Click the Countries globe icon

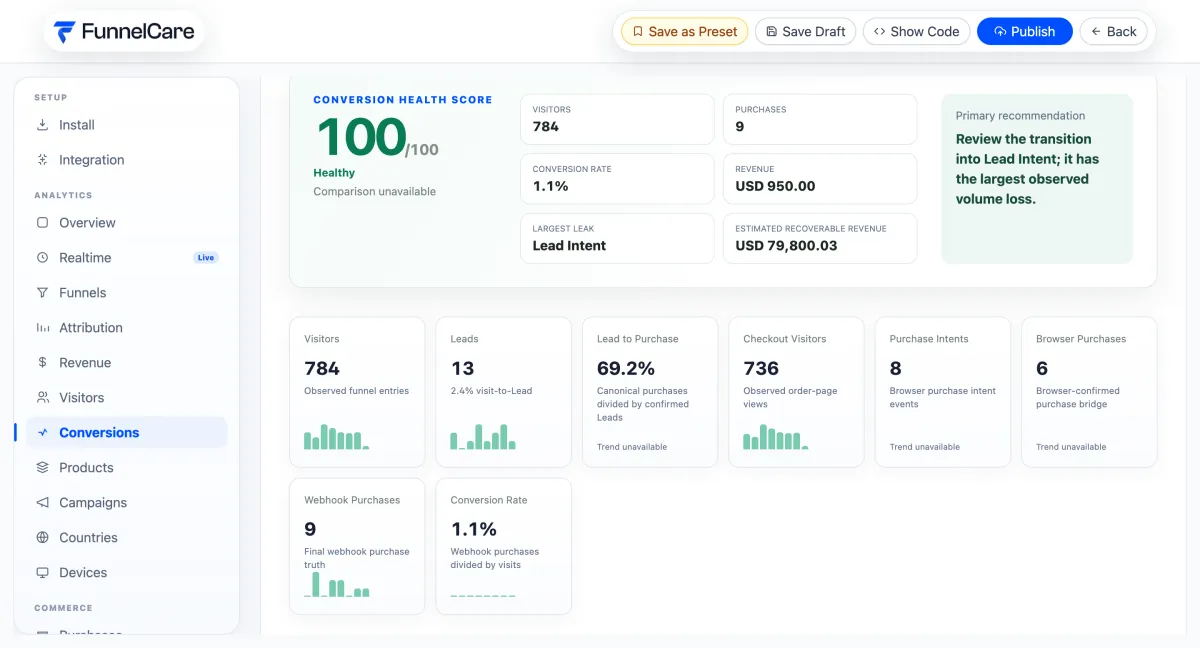tap(42, 538)
